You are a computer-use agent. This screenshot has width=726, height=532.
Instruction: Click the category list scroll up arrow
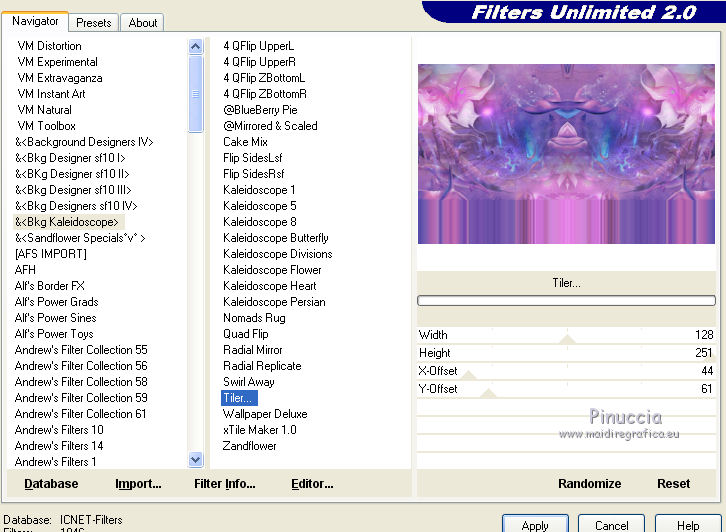coord(196,46)
